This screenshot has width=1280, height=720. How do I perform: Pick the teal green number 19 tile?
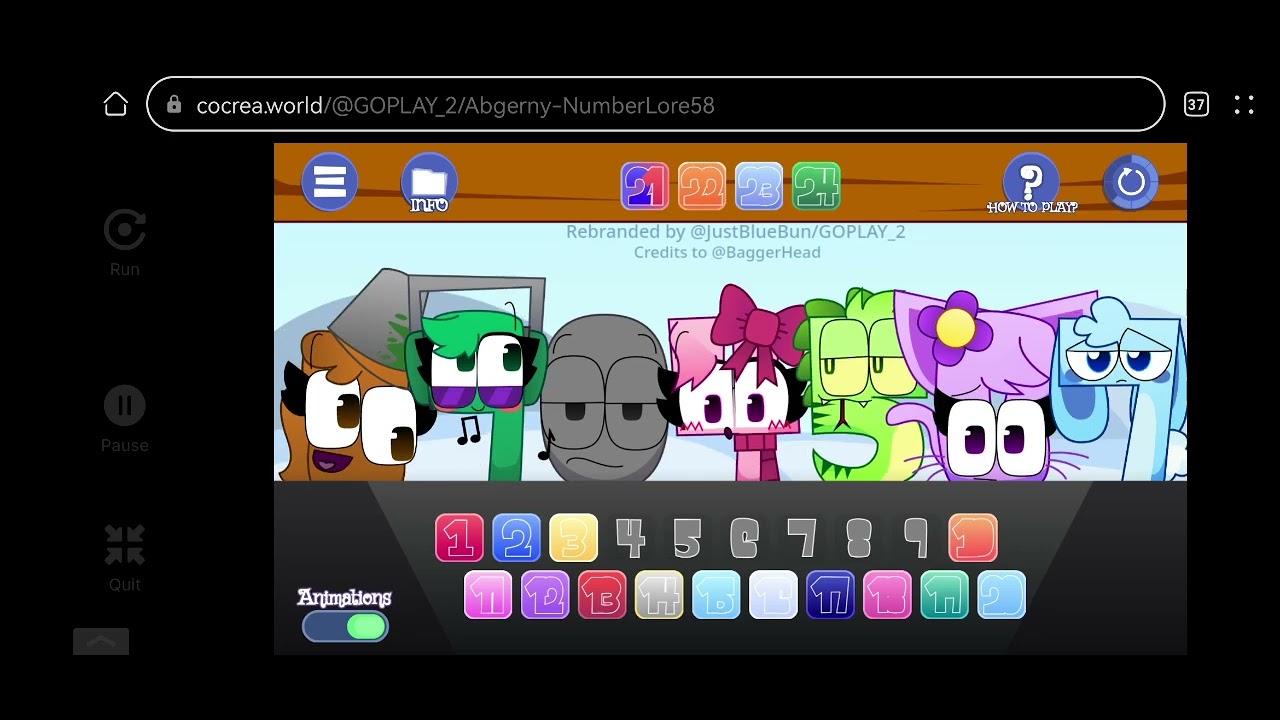944,595
